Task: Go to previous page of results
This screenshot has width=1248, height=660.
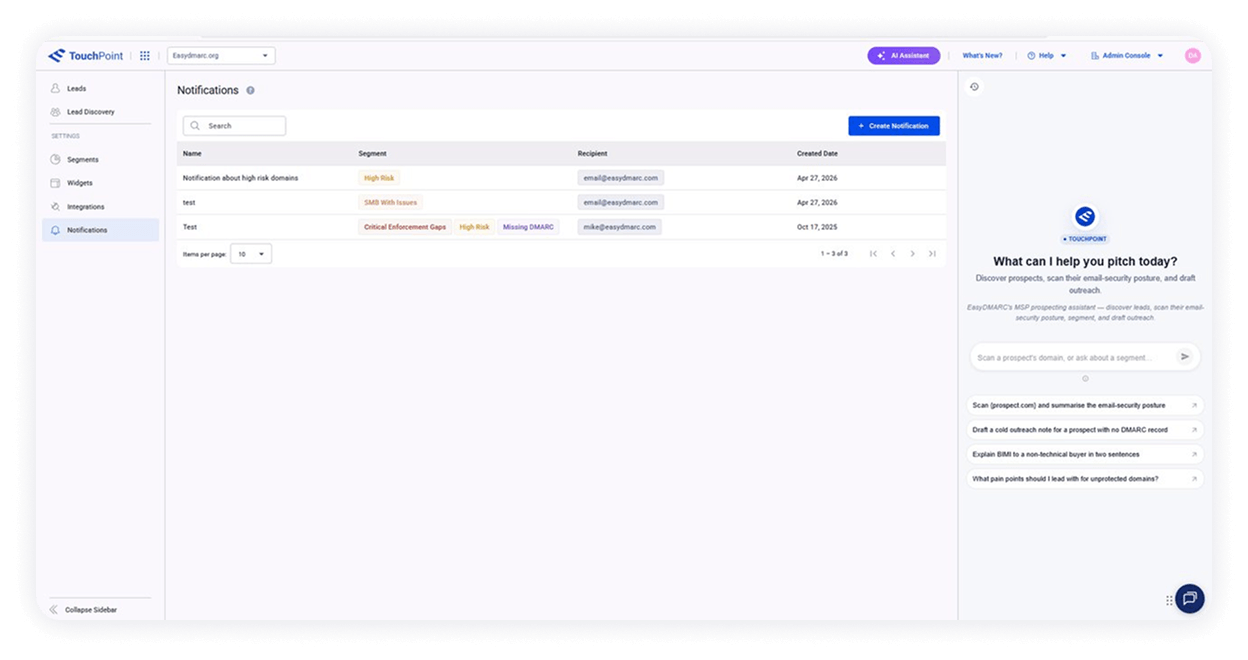Action: tap(893, 254)
